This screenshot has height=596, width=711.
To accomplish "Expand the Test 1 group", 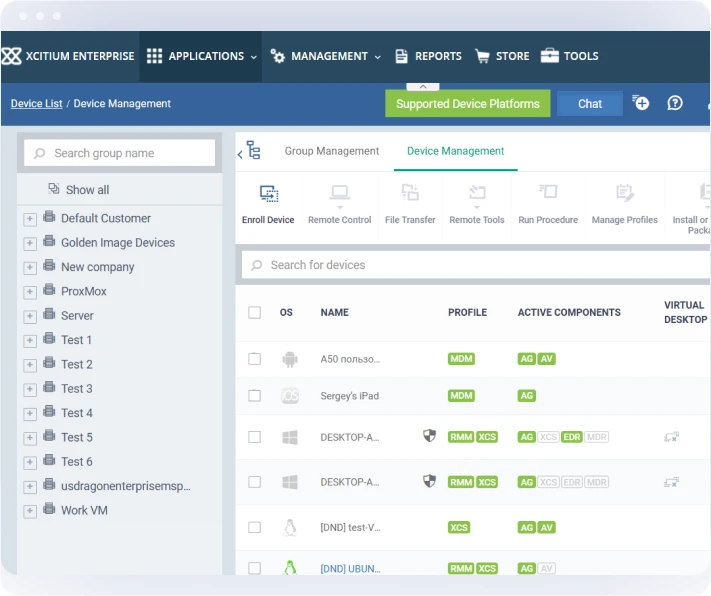I will click(x=30, y=341).
